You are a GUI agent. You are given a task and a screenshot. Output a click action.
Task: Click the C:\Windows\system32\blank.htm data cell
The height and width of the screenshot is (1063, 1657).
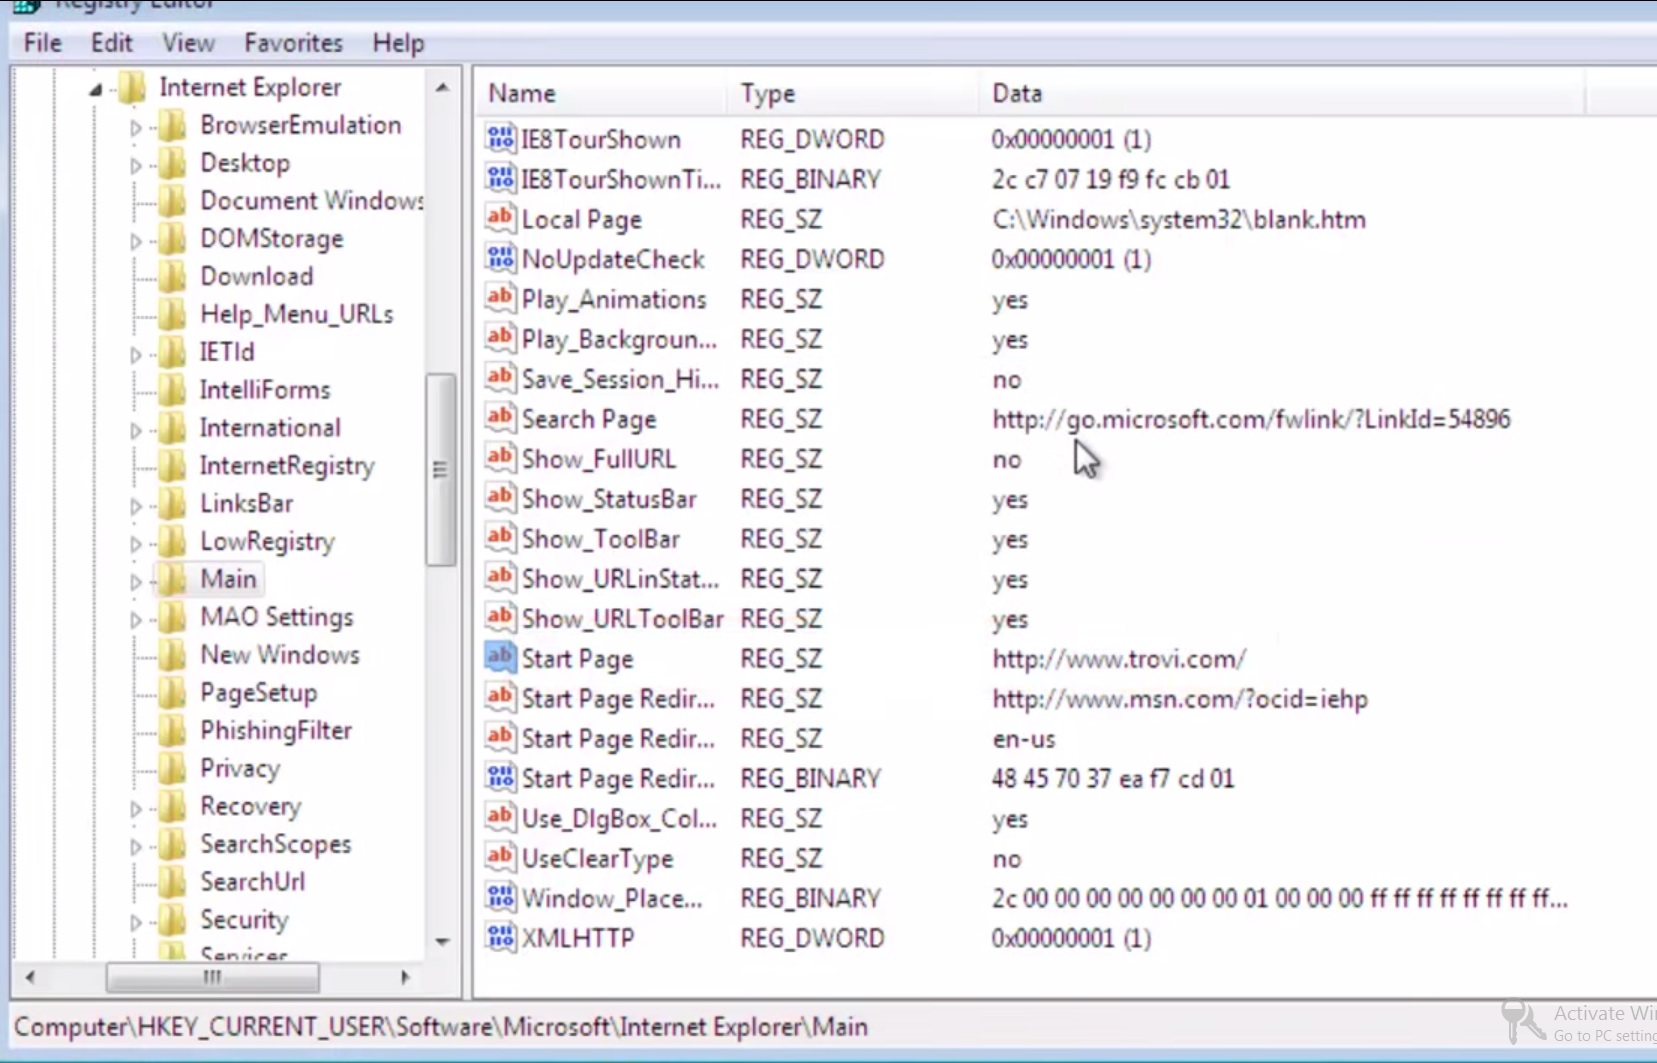1179,219
